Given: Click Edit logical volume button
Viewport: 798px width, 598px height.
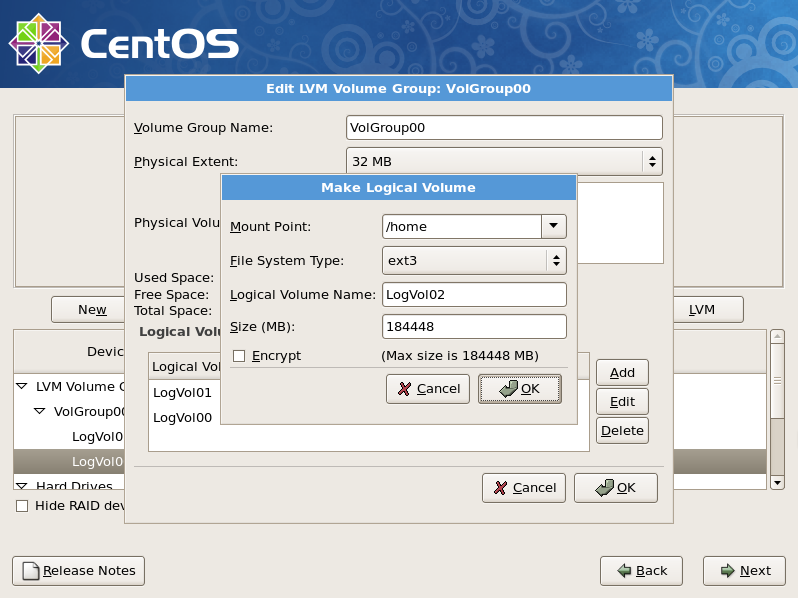Looking at the screenshot, I should coord(622,402).
